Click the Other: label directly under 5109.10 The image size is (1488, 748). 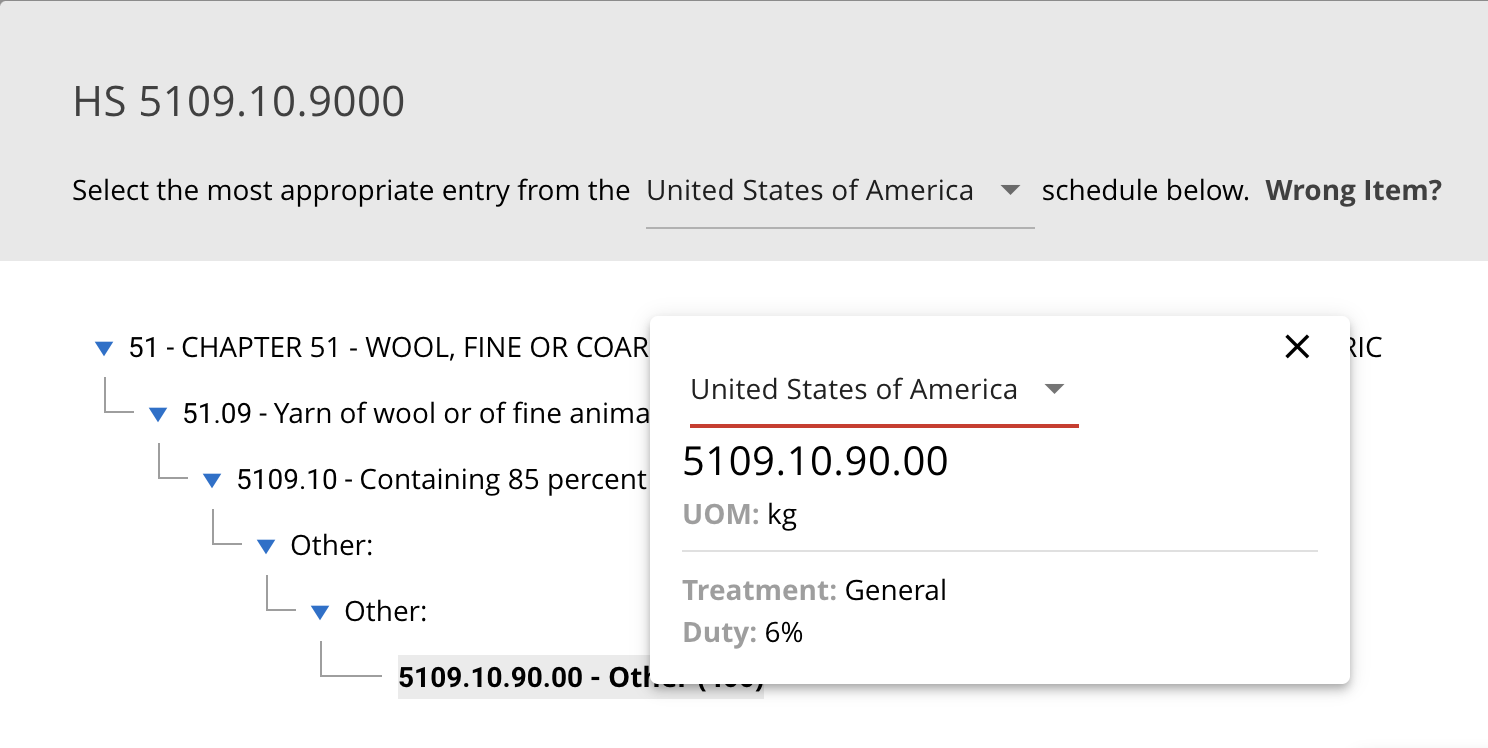coord(331,546)
